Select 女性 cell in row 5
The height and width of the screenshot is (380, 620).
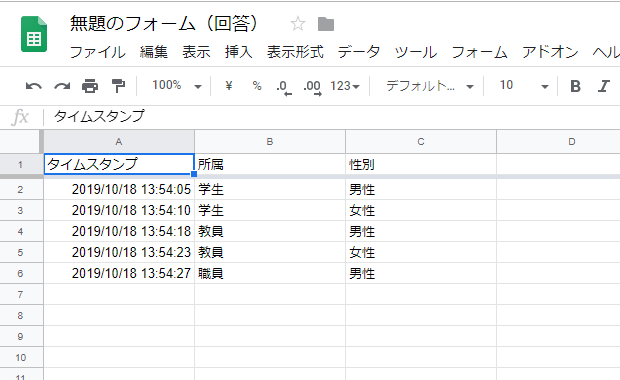[421, 252]
